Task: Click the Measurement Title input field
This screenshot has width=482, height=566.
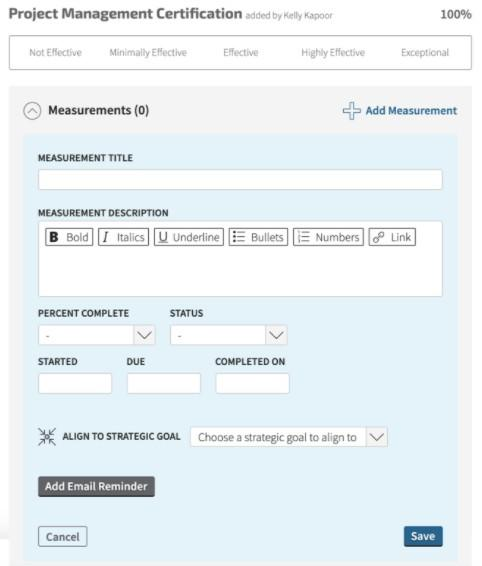Action: coord(240,179)
